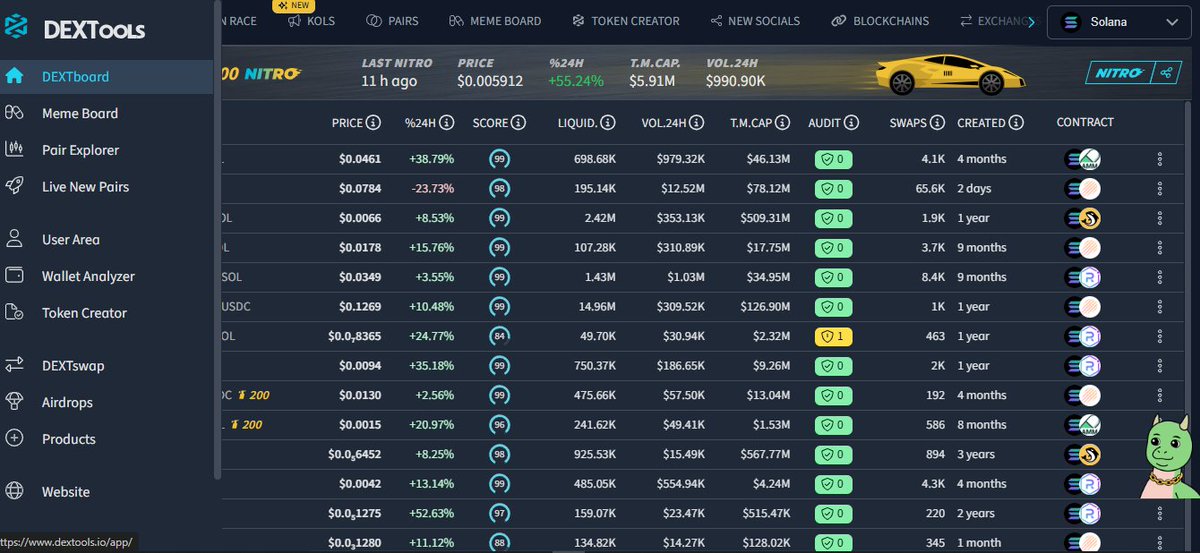Expand Products using its plus icon
1200x553 pixels.
tap(15, 439)
